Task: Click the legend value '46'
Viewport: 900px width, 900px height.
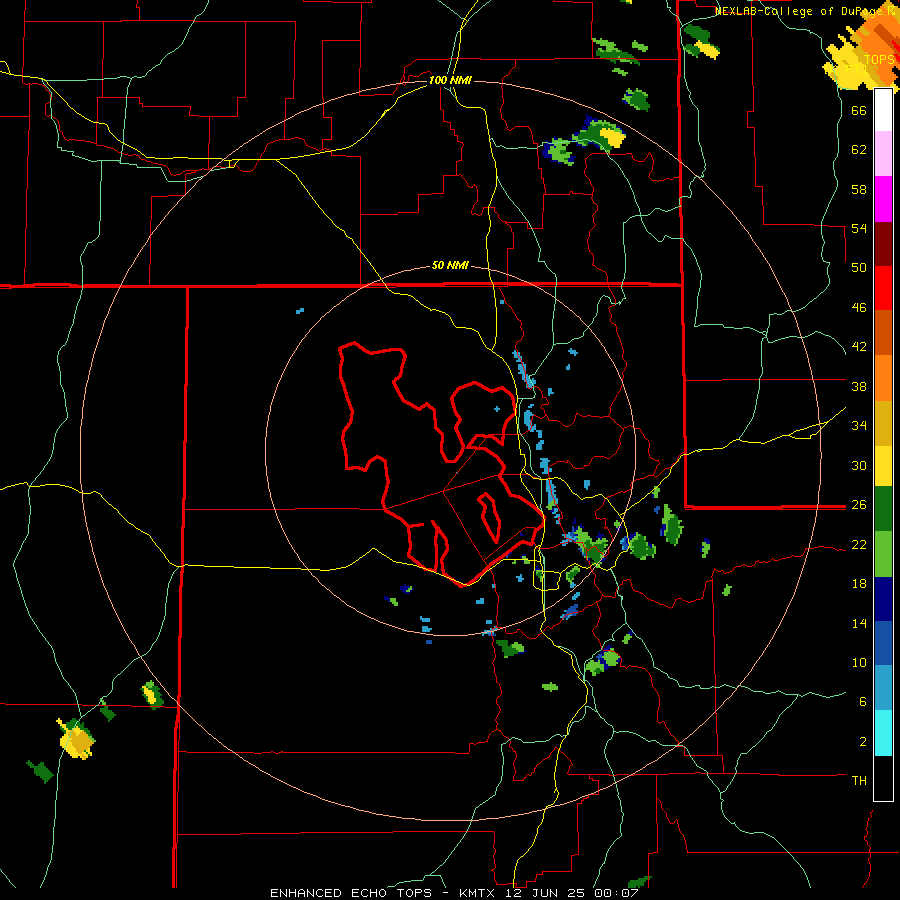Action: coord(859,308)
